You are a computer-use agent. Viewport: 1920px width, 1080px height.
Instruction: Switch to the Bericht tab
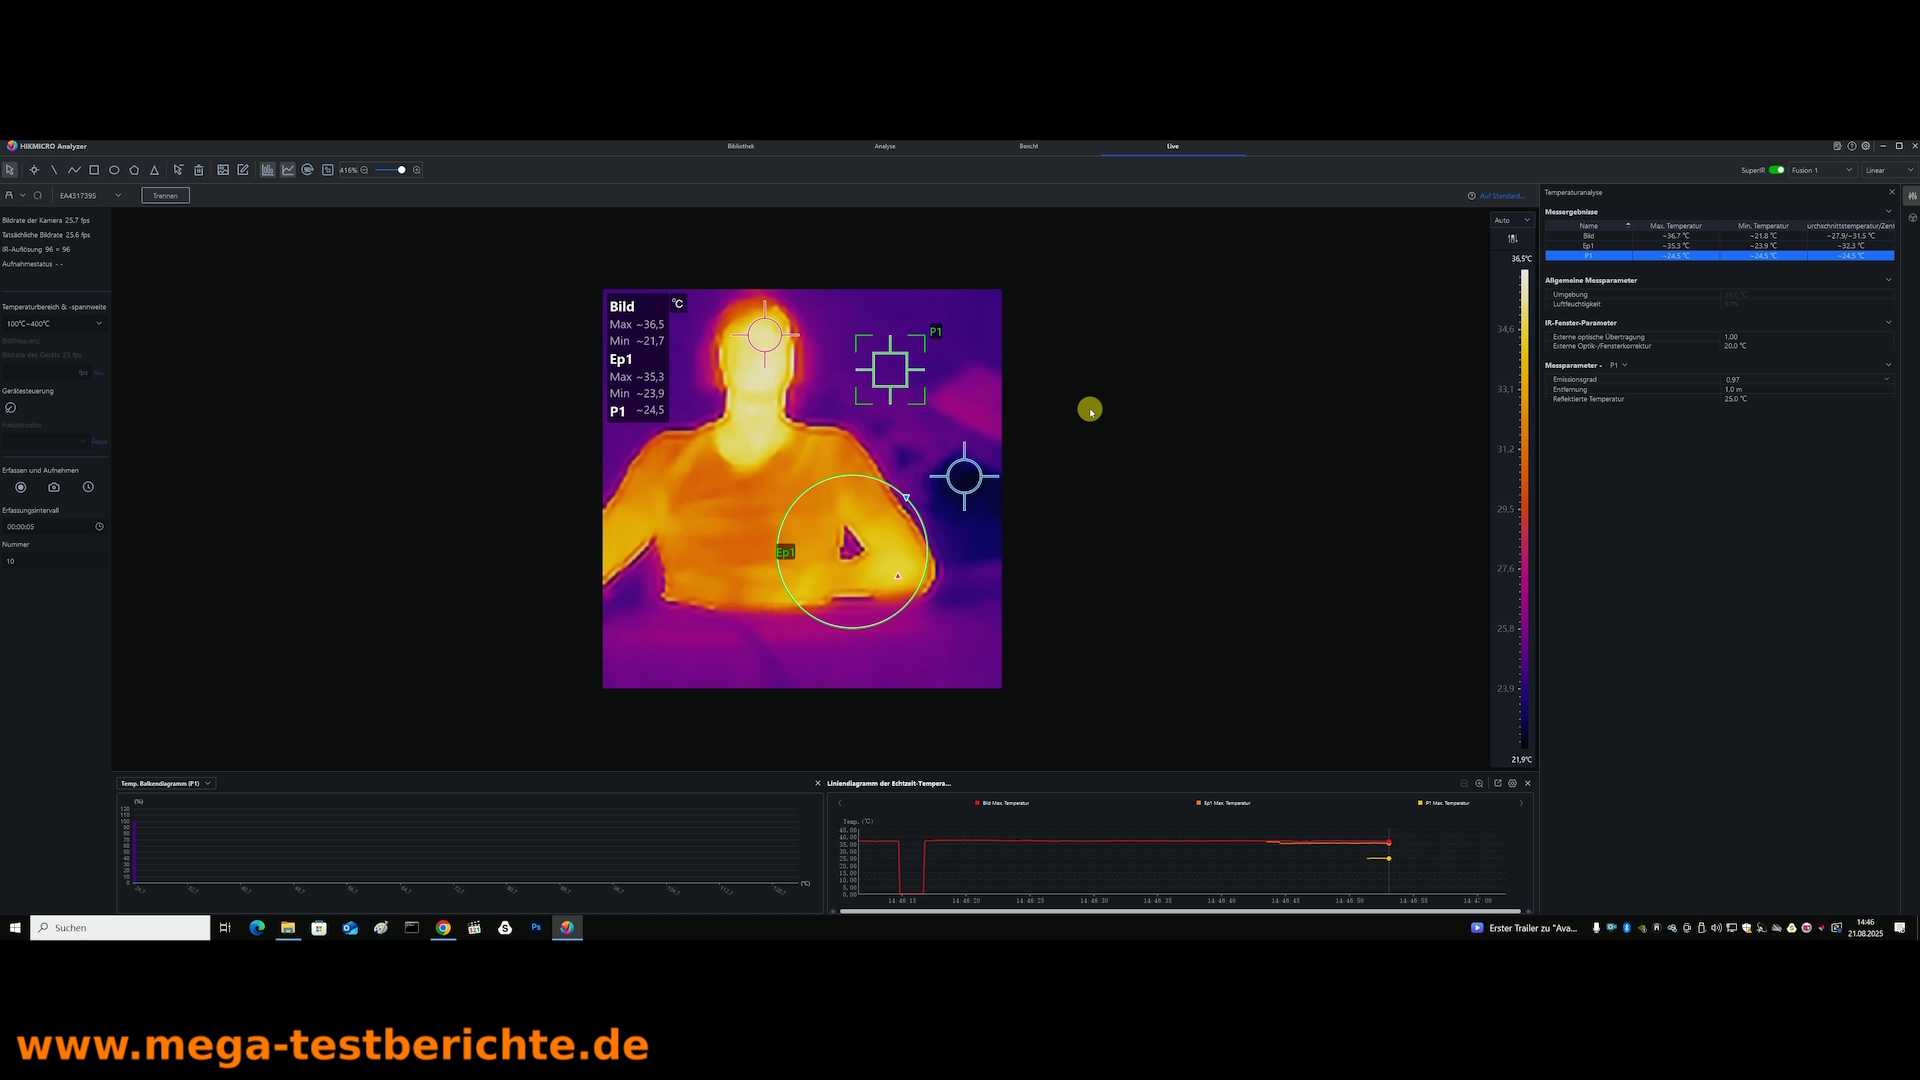(1028, 146)
